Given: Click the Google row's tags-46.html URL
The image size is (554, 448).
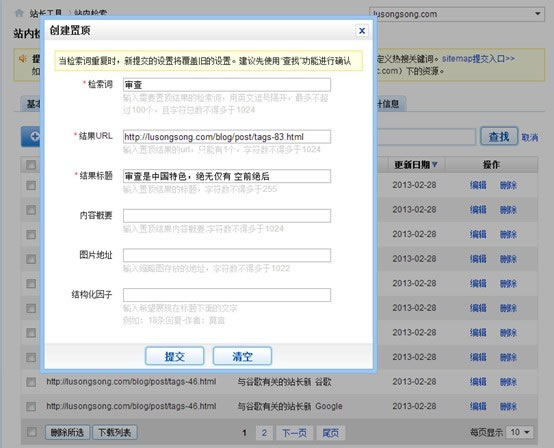Looking at the screenshot, I should (131, 406).
